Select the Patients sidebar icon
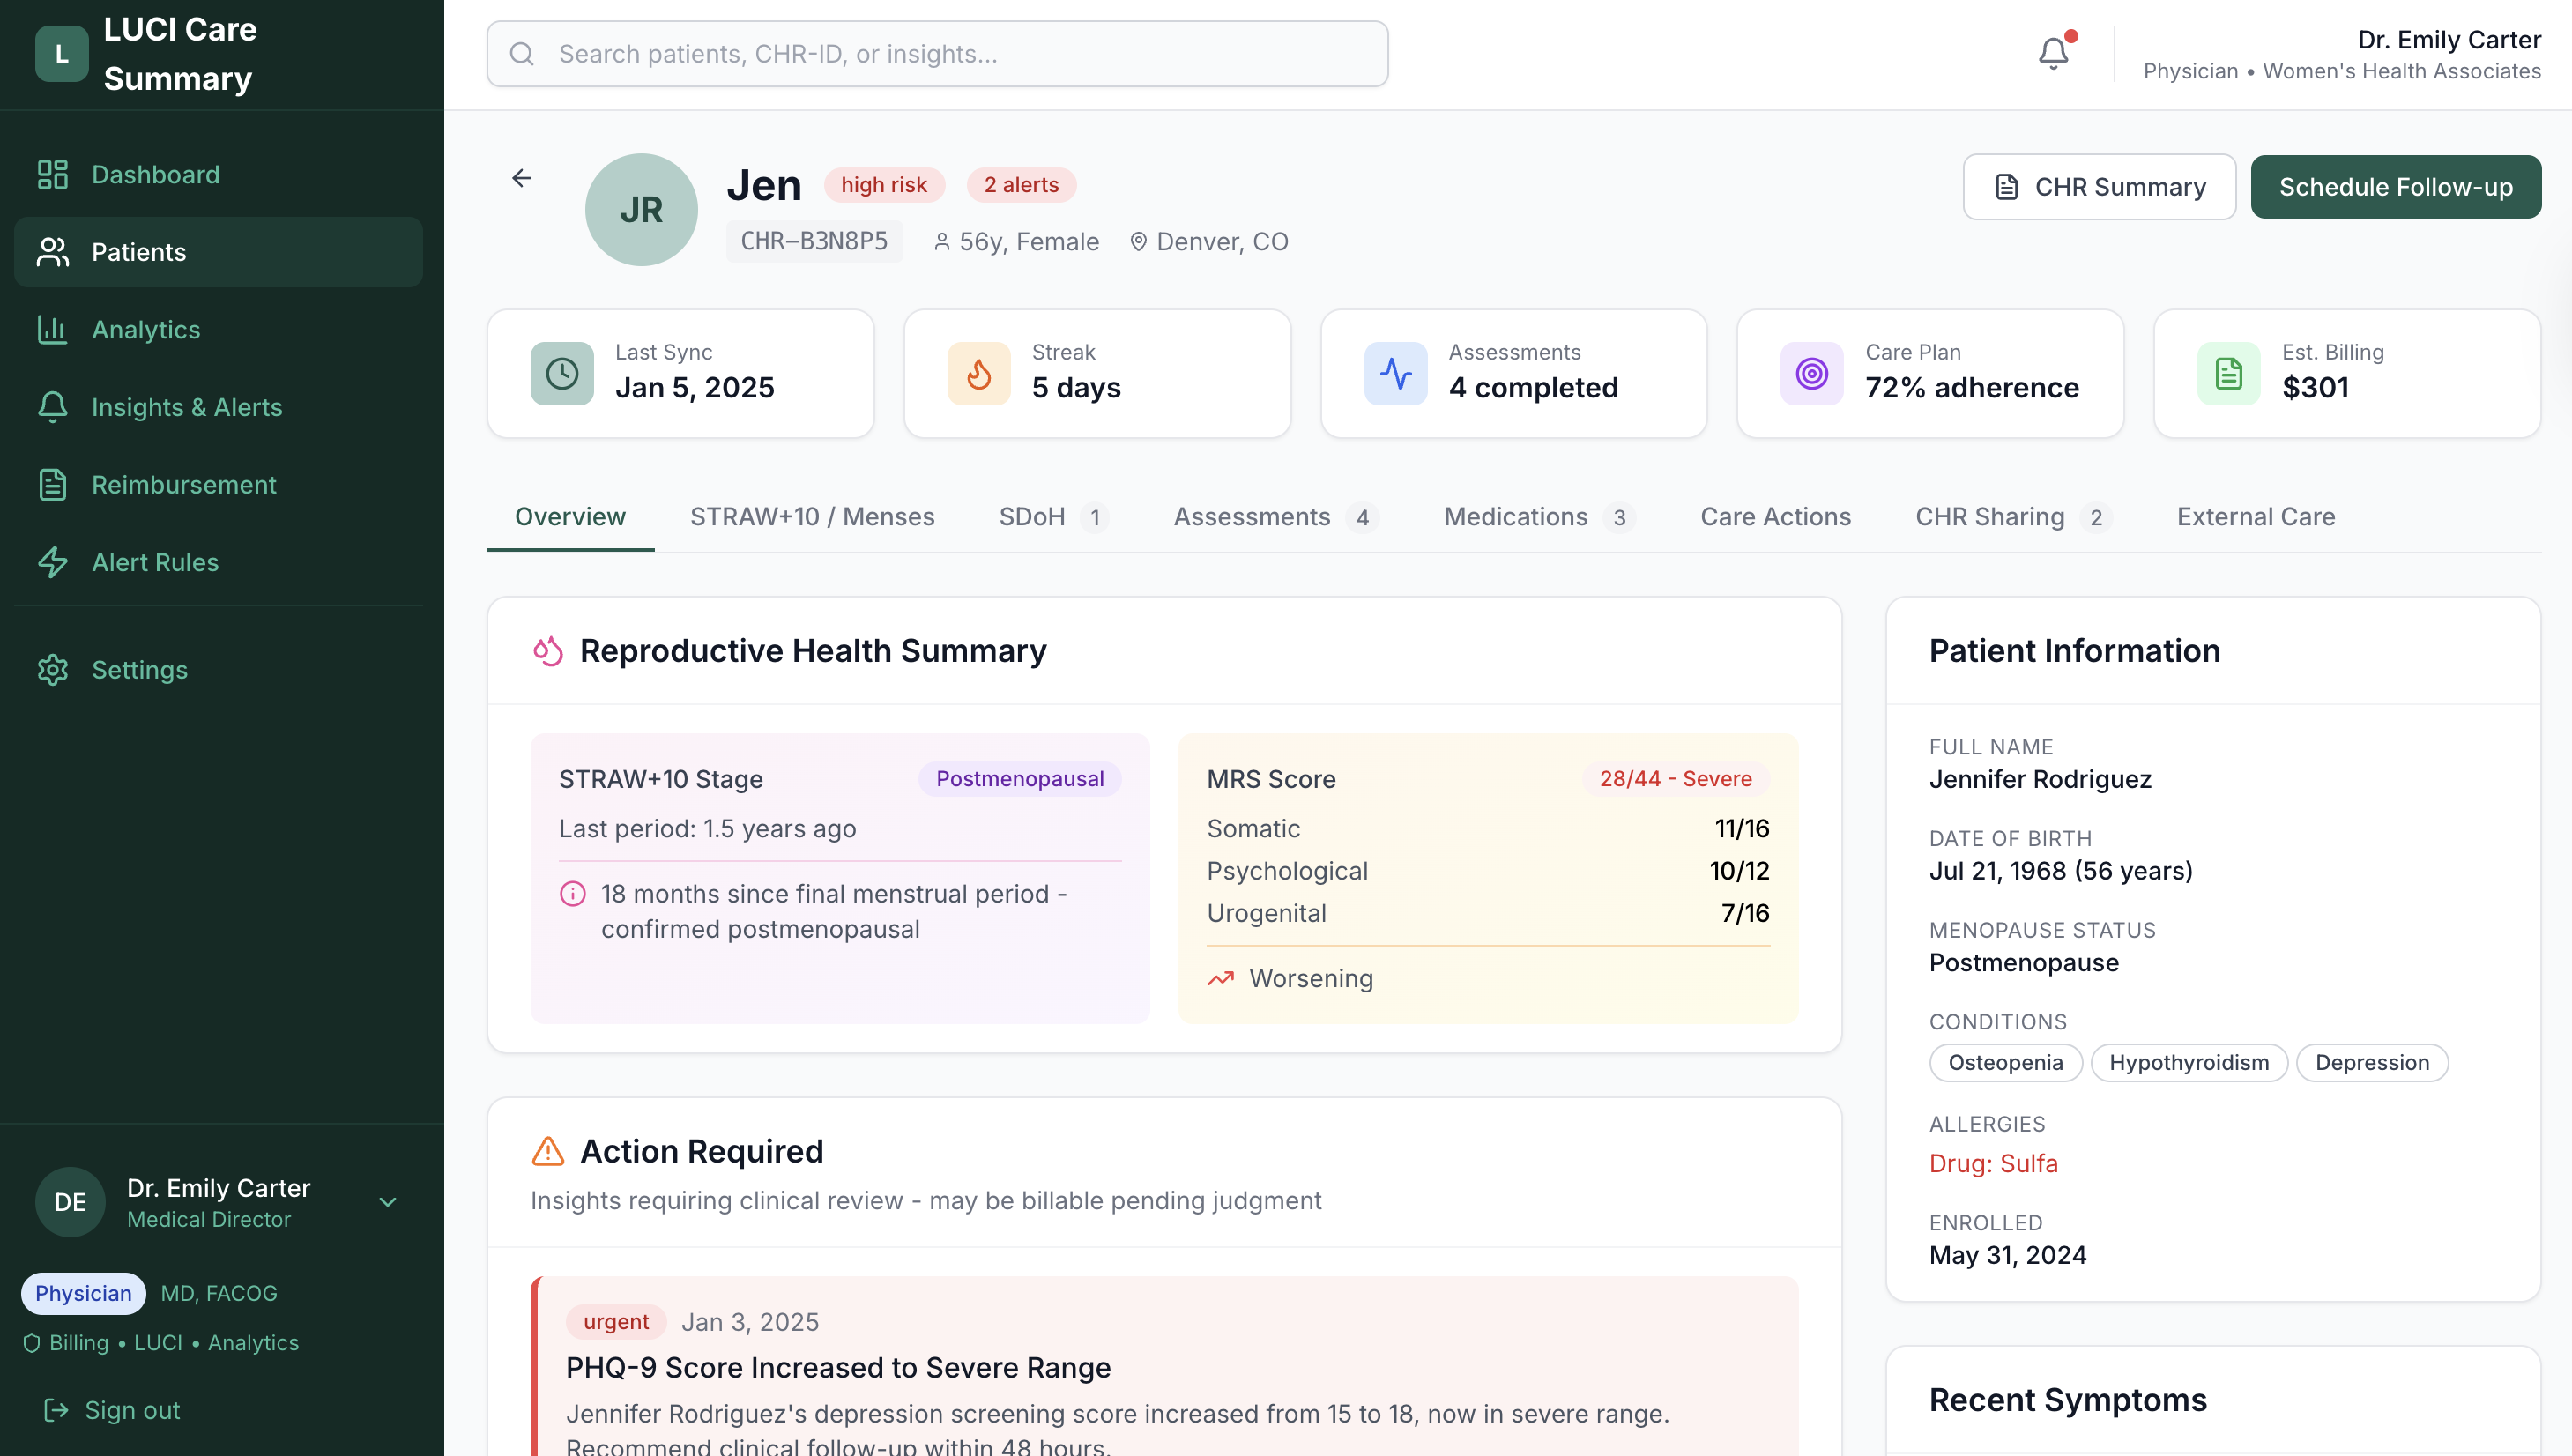Image resolution: width=2572 pixels, height=1456 pixels. click(53, 252)
